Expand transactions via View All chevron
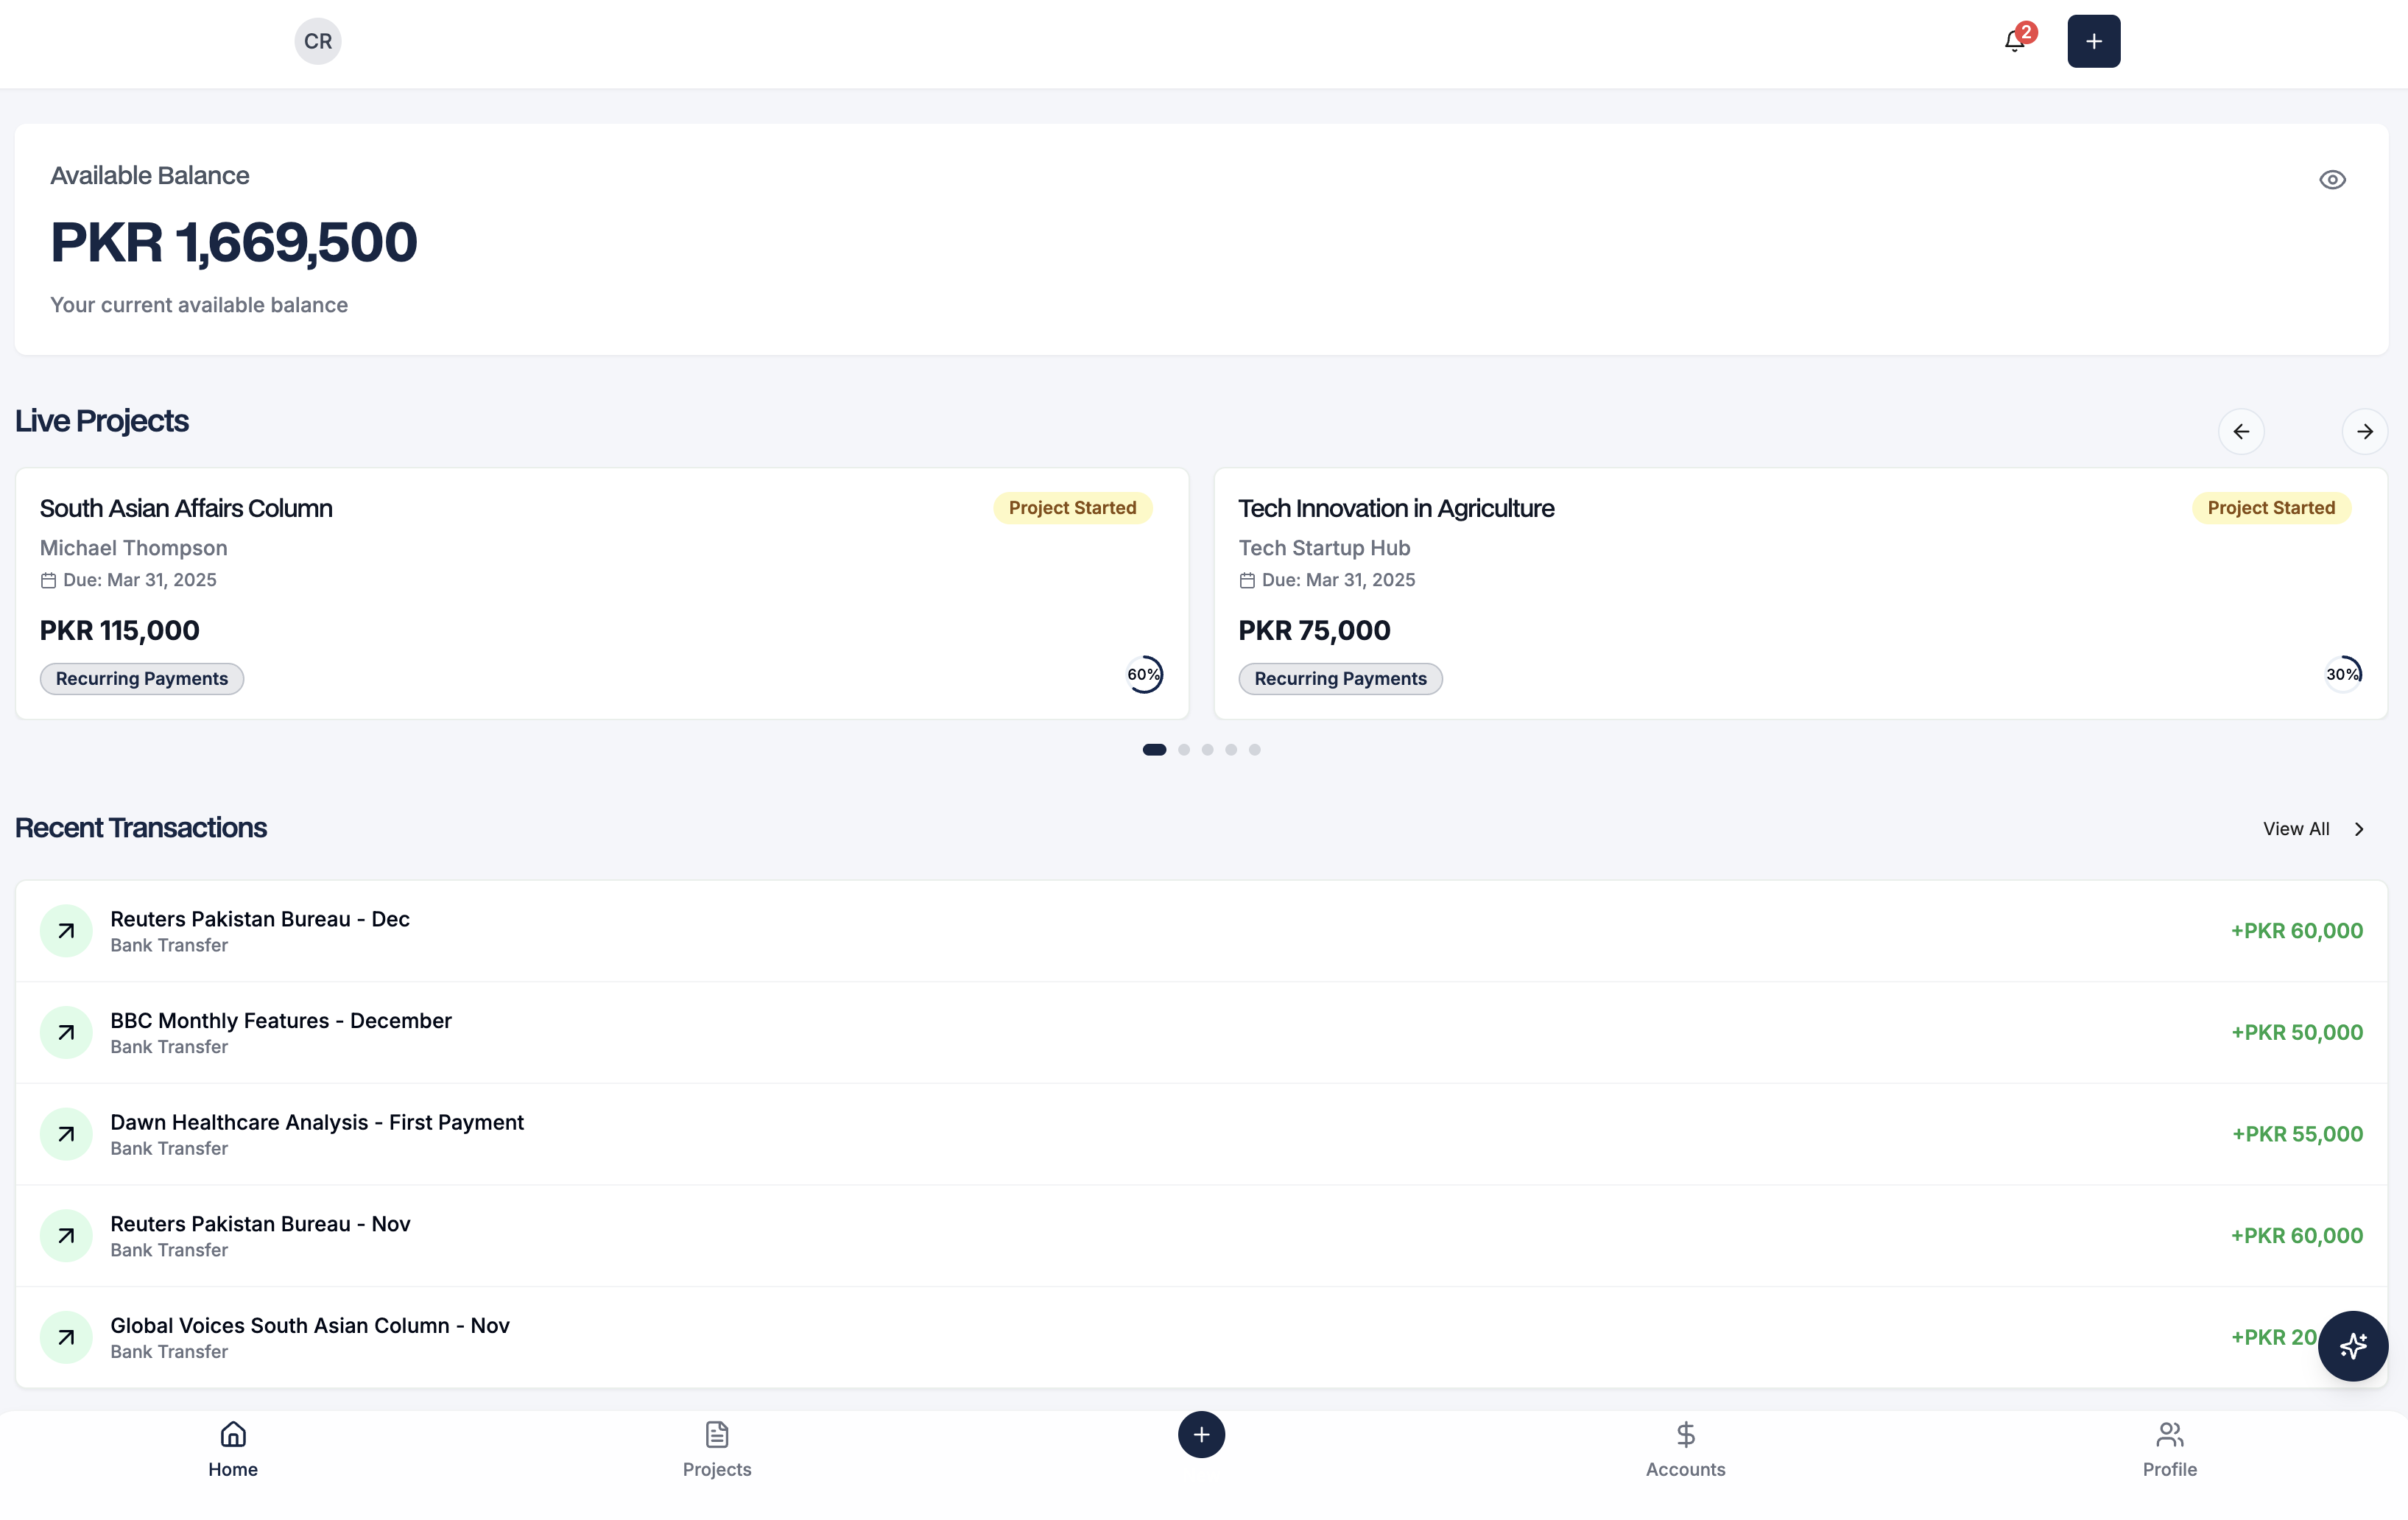Screen dimensions: 2408x1520 pos(2359,829)
